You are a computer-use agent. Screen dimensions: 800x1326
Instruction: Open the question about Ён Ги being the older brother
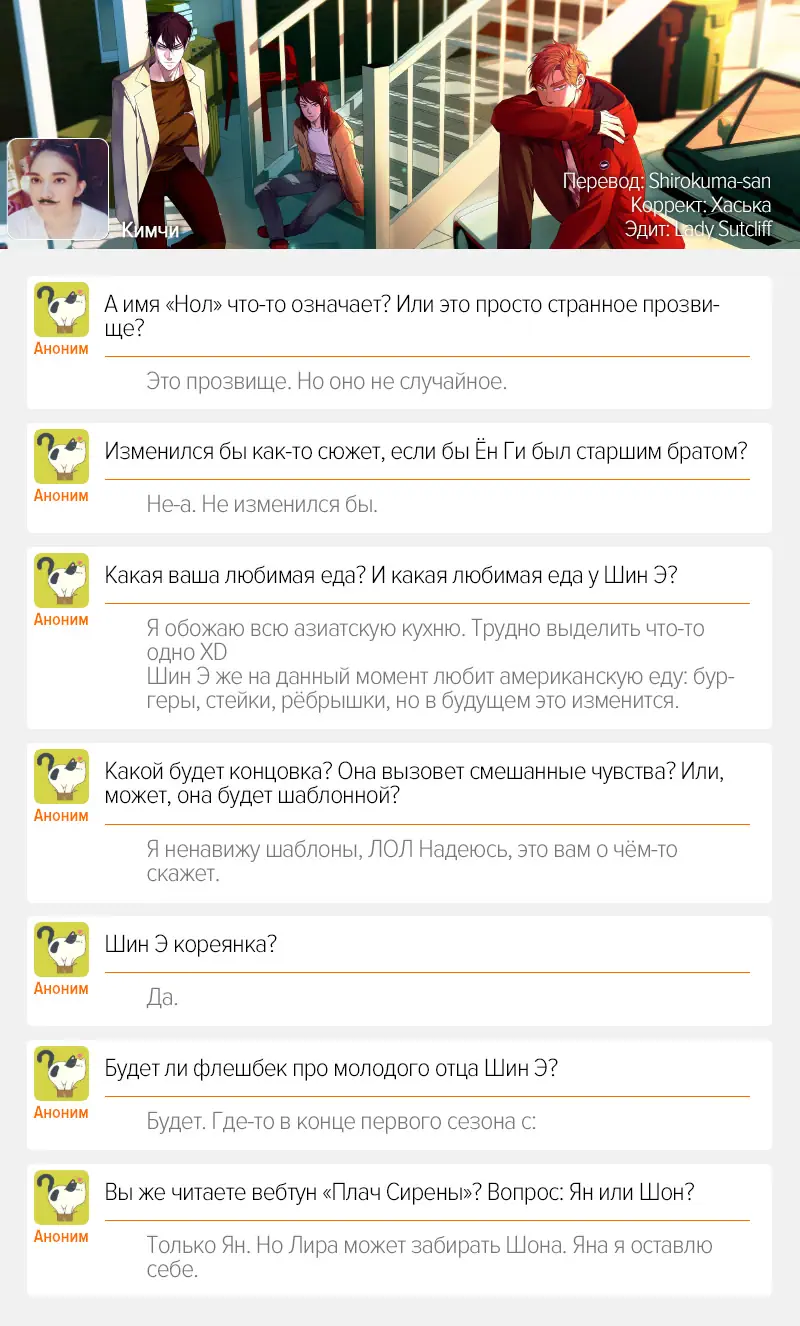point(426,451)
